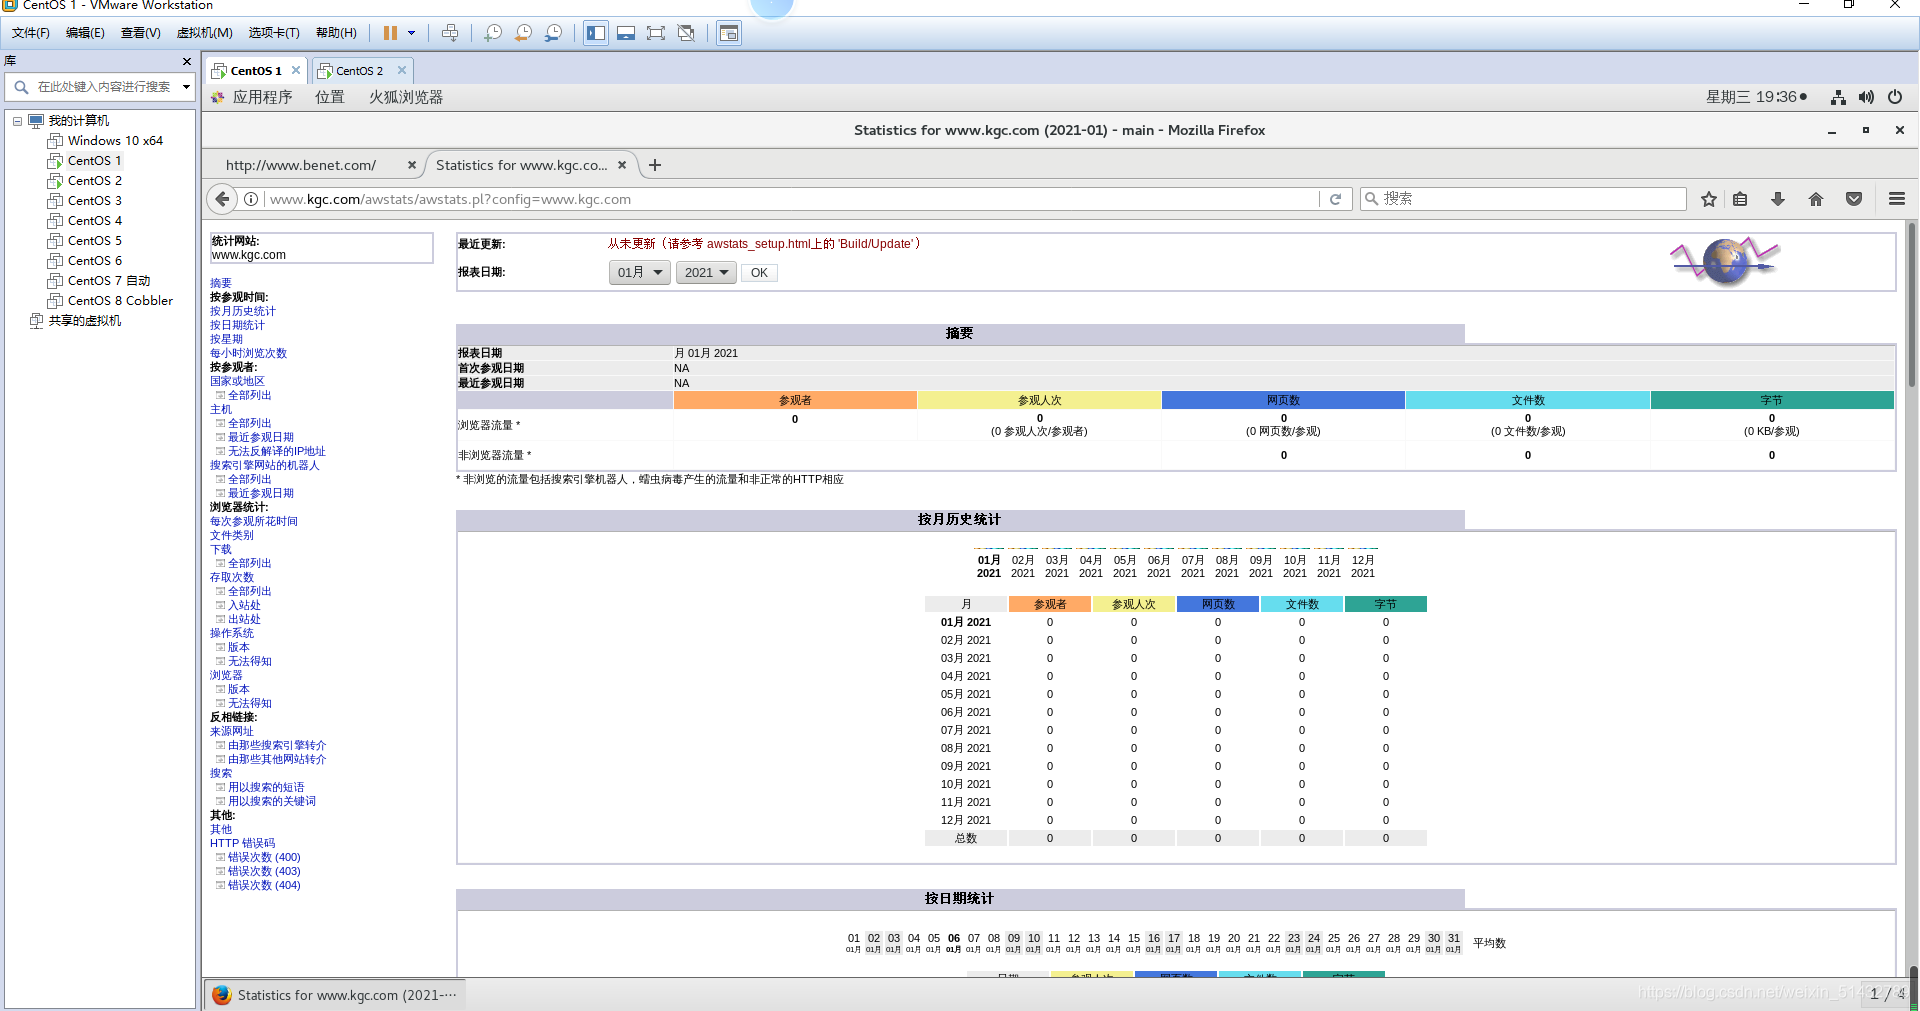Open 应用程序 menu in CentOS panel
This screenshot has width=1920, height=1011.
[262, 97]
